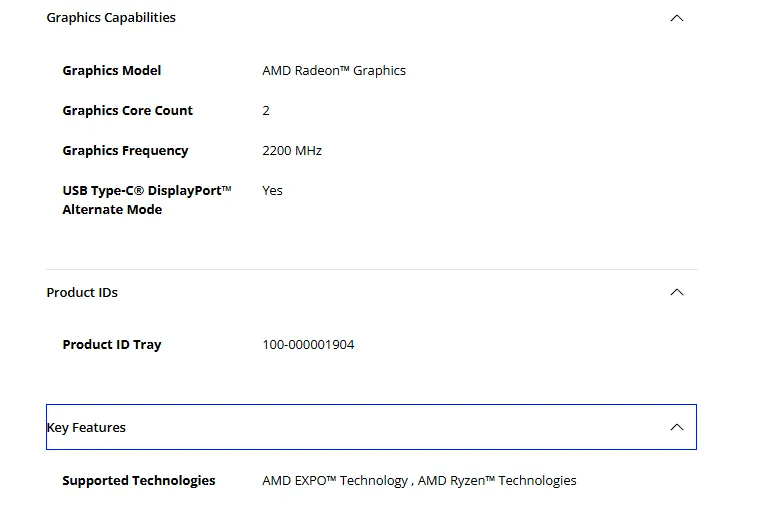
Task: Click the core count value 2
Action: click(266, 111)
